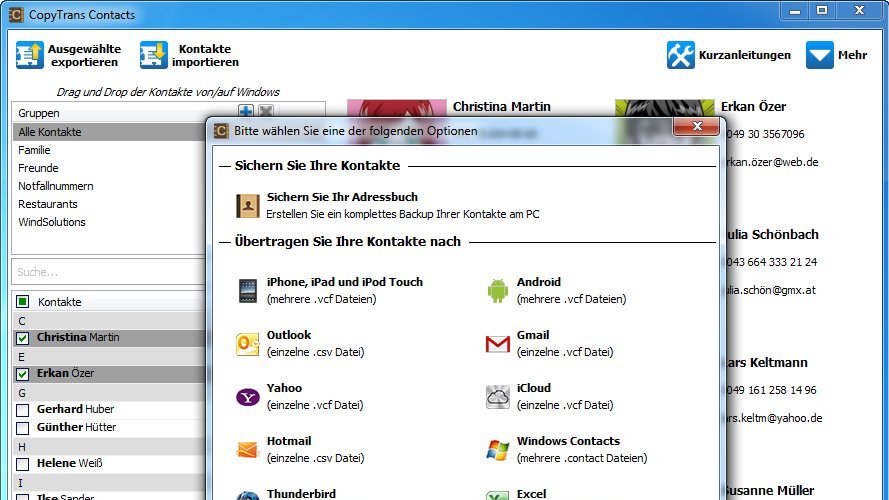Choose the Yahoo icon
Screen dimensions: 889x500
point(248,397)
